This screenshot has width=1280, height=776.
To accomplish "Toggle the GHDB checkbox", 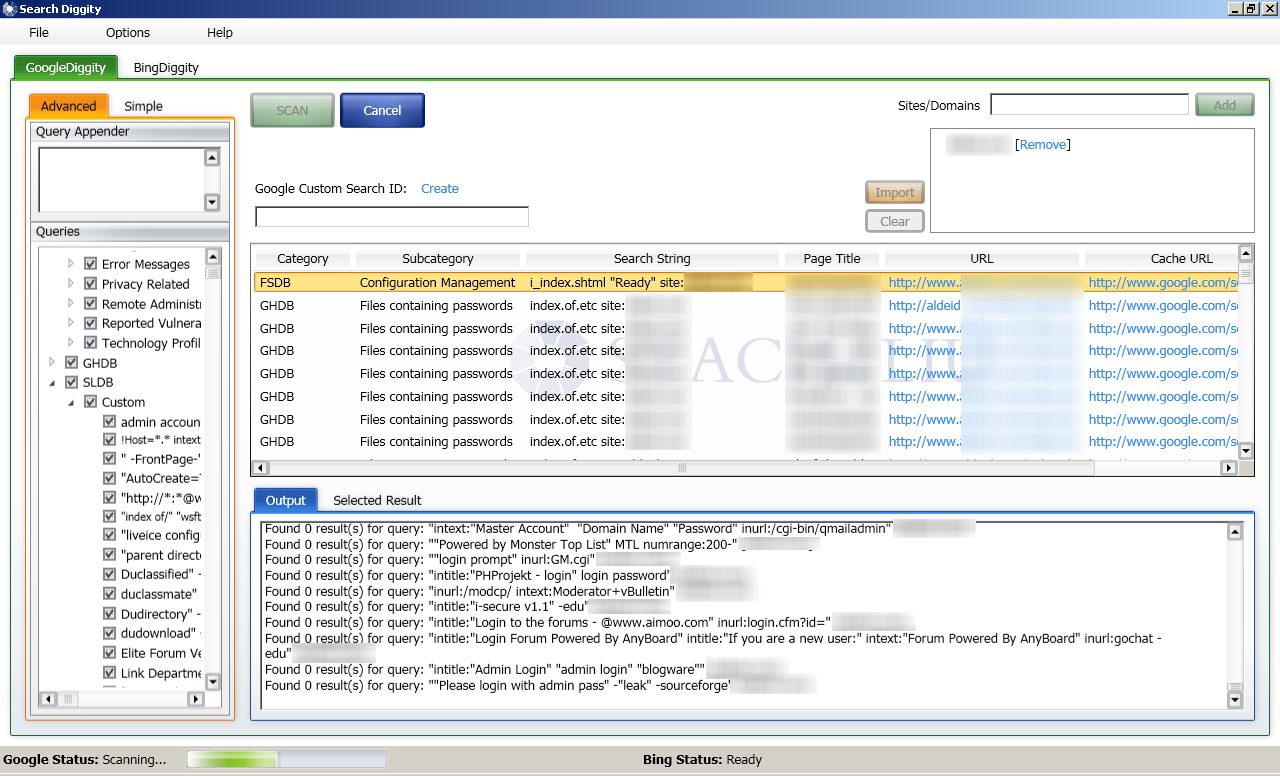I will (72, 363).
